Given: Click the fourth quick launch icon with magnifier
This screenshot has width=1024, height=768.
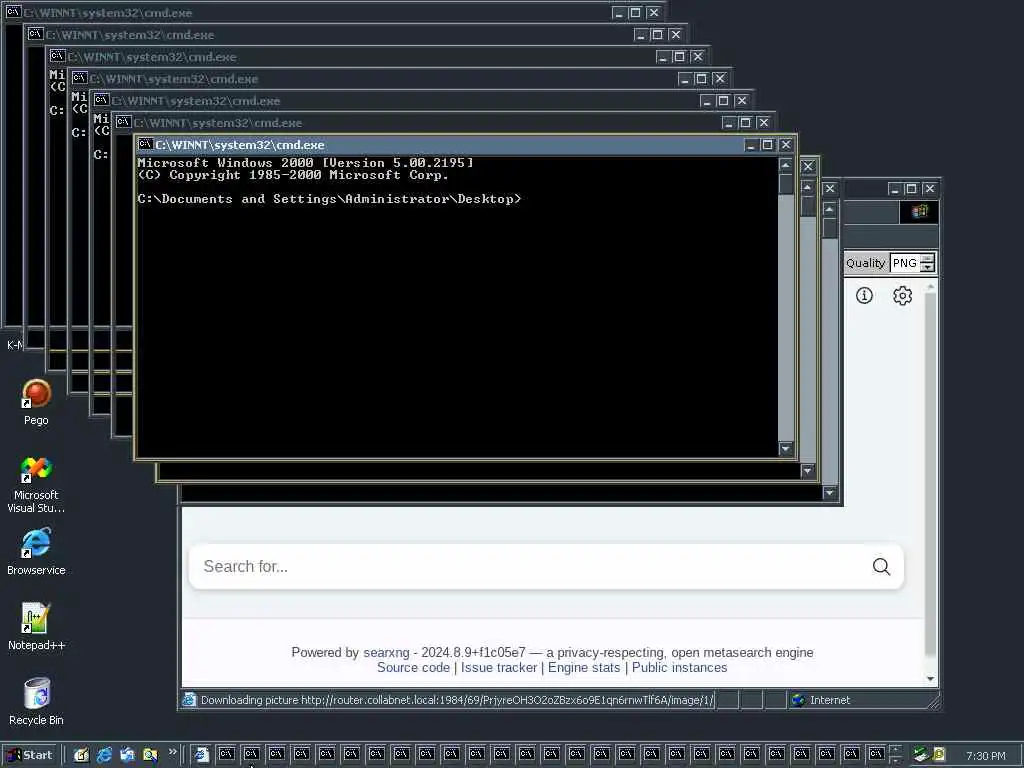Looking at the screenshot, I should pyautogui.click(x=150, y=755).
